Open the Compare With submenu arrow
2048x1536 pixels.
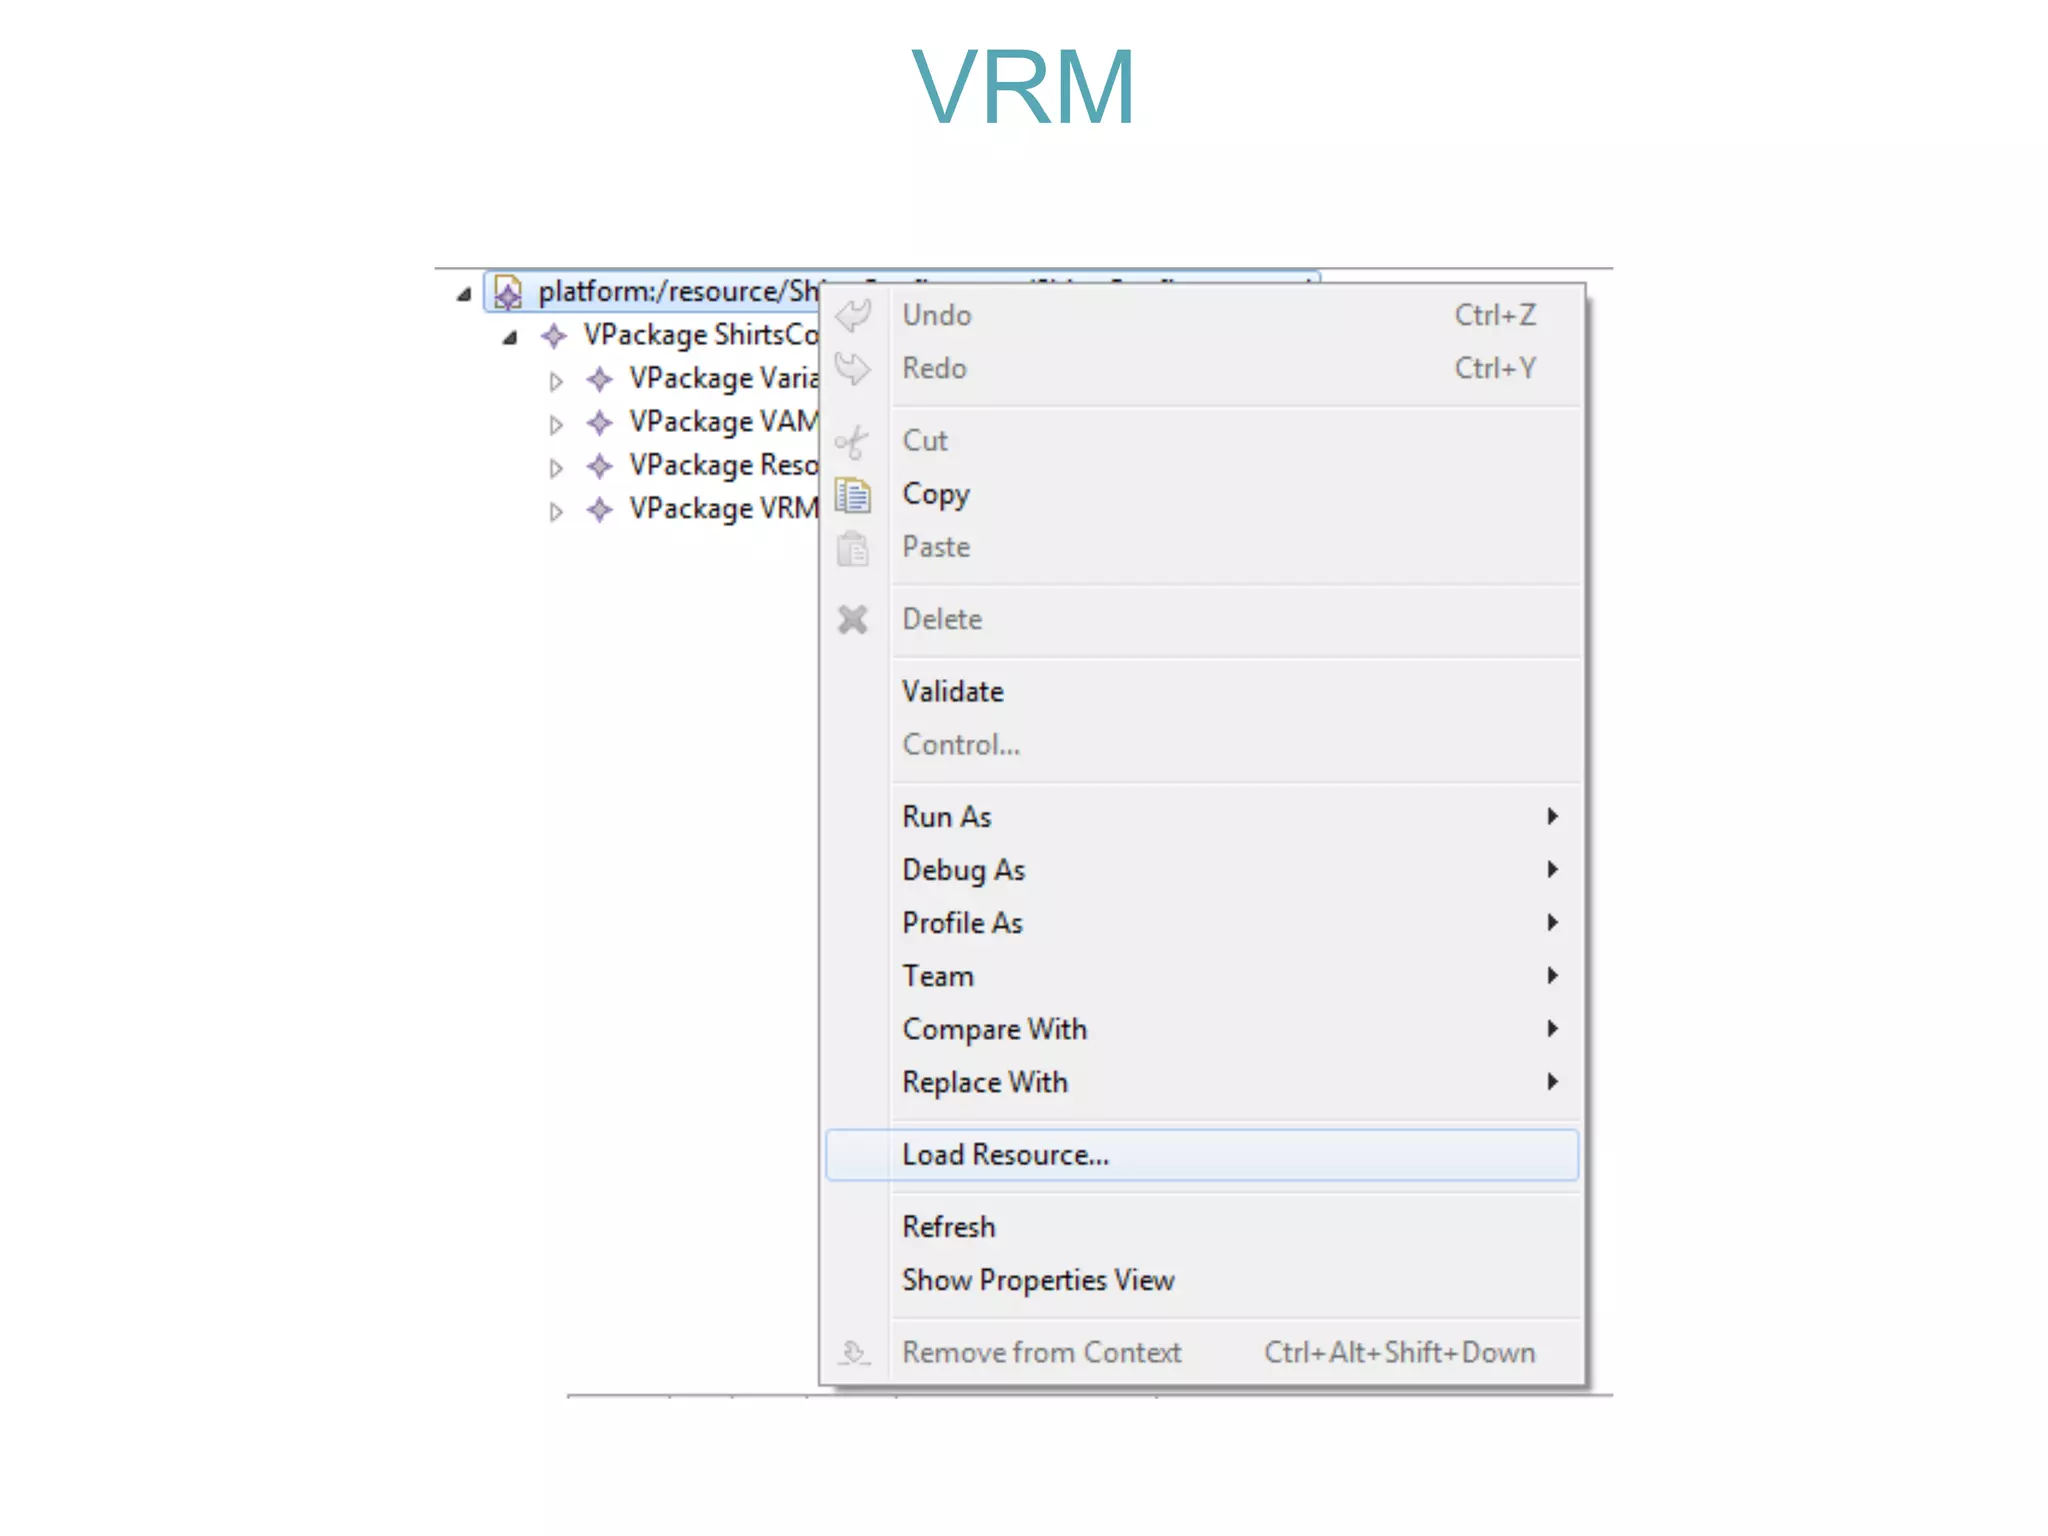click(x=1552, y=1029)
